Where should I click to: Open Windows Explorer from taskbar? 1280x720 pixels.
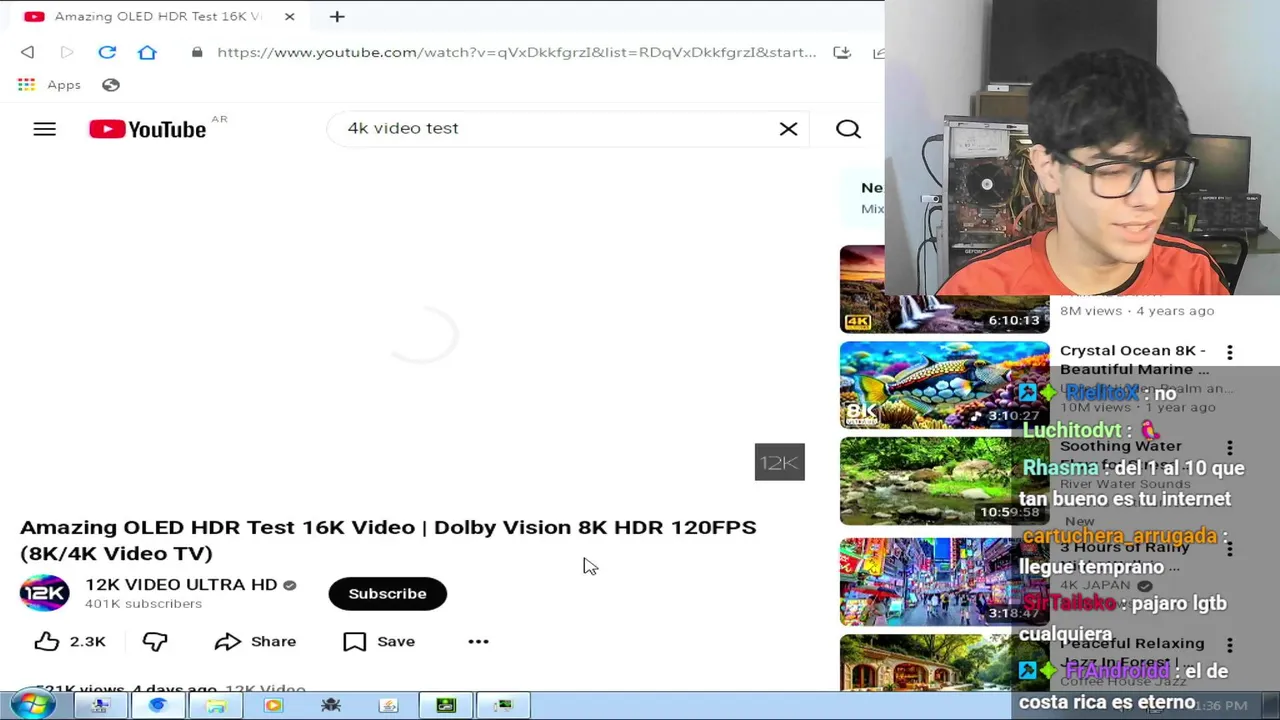216,706
